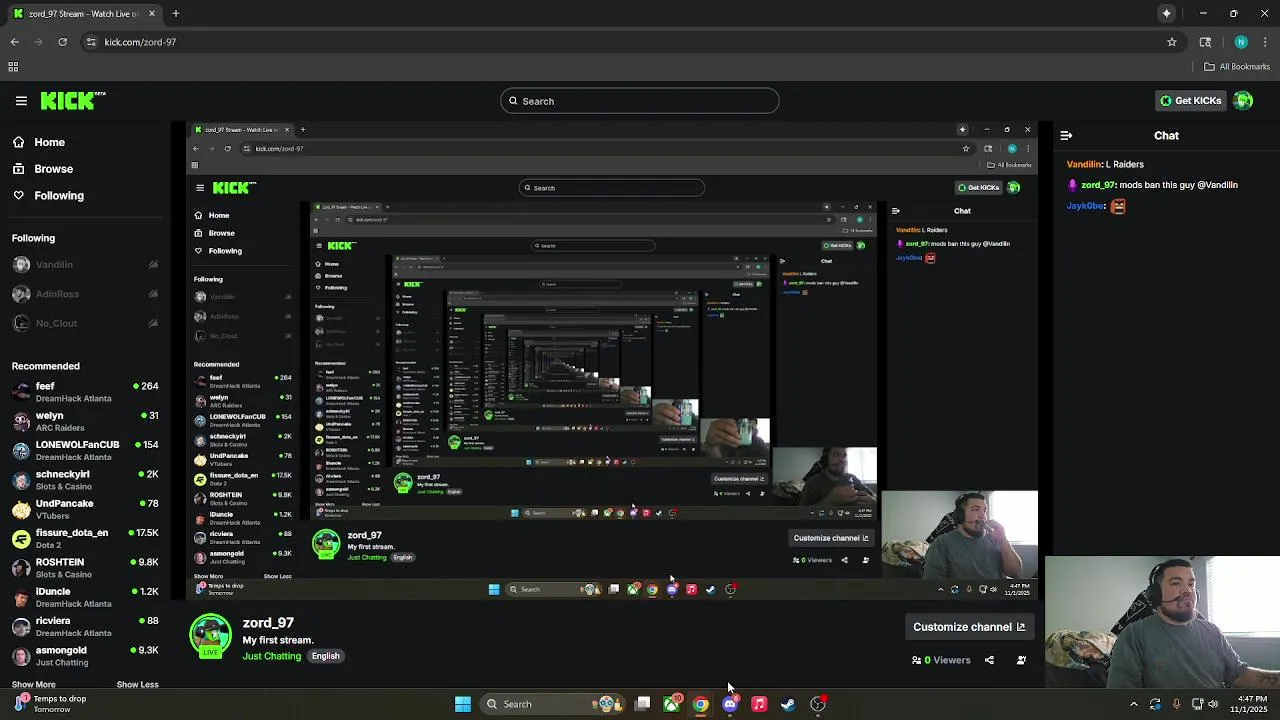
Task: Open recommended channel UndPancake VTubers
Action: (85, 509)
